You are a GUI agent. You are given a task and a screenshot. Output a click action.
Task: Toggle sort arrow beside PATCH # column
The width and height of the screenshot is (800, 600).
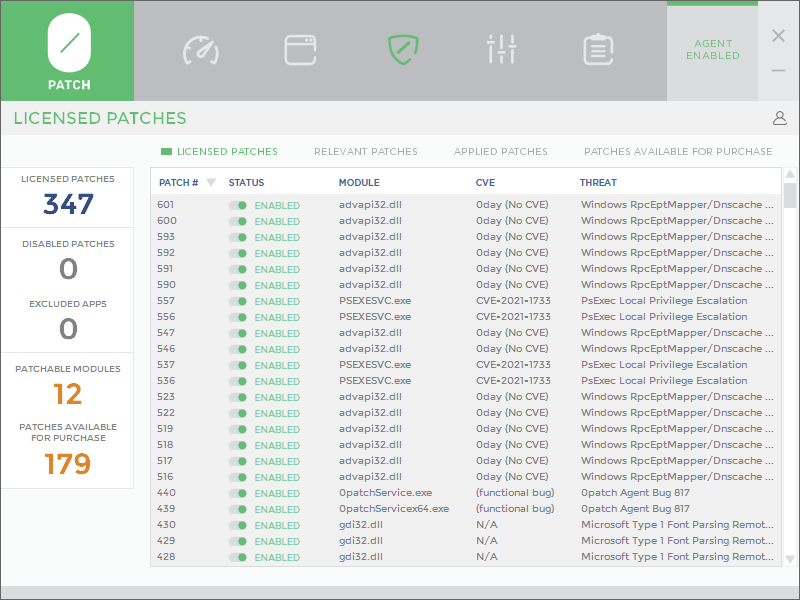(x=211, y=182)
